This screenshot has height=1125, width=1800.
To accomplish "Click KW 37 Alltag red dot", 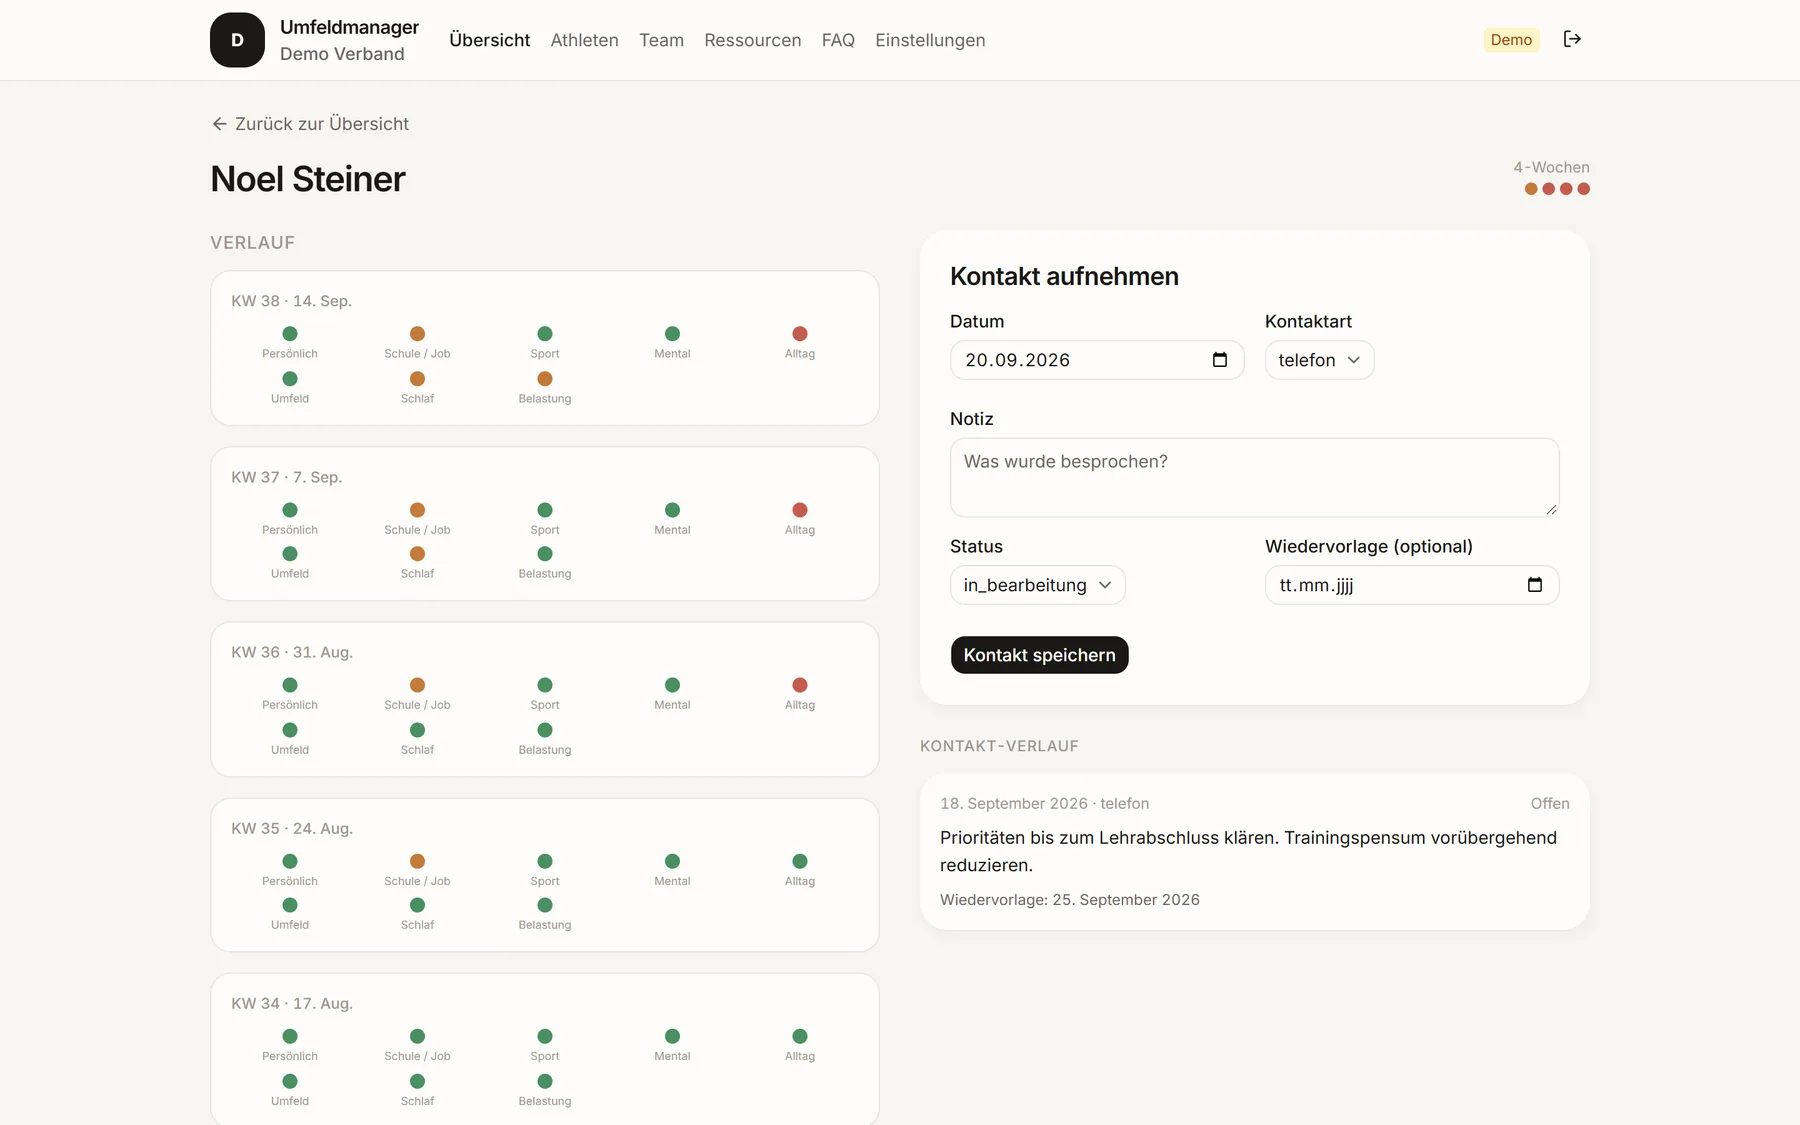I will coord(800,510).
